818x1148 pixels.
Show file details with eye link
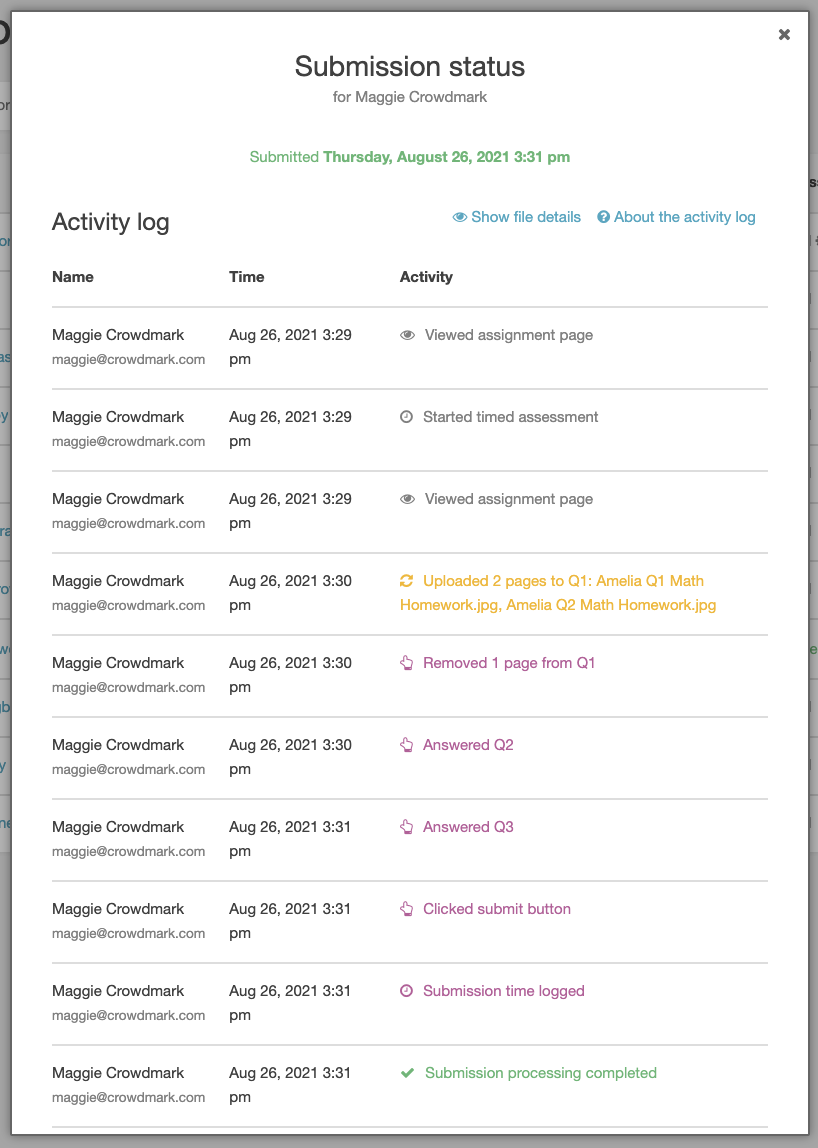(x=516, y=217)
